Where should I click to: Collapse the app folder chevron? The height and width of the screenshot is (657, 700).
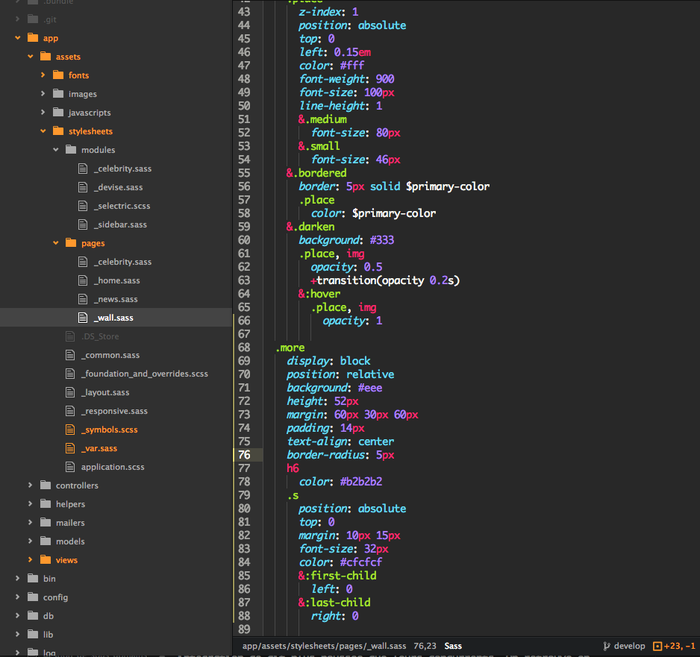pos(17,38)
